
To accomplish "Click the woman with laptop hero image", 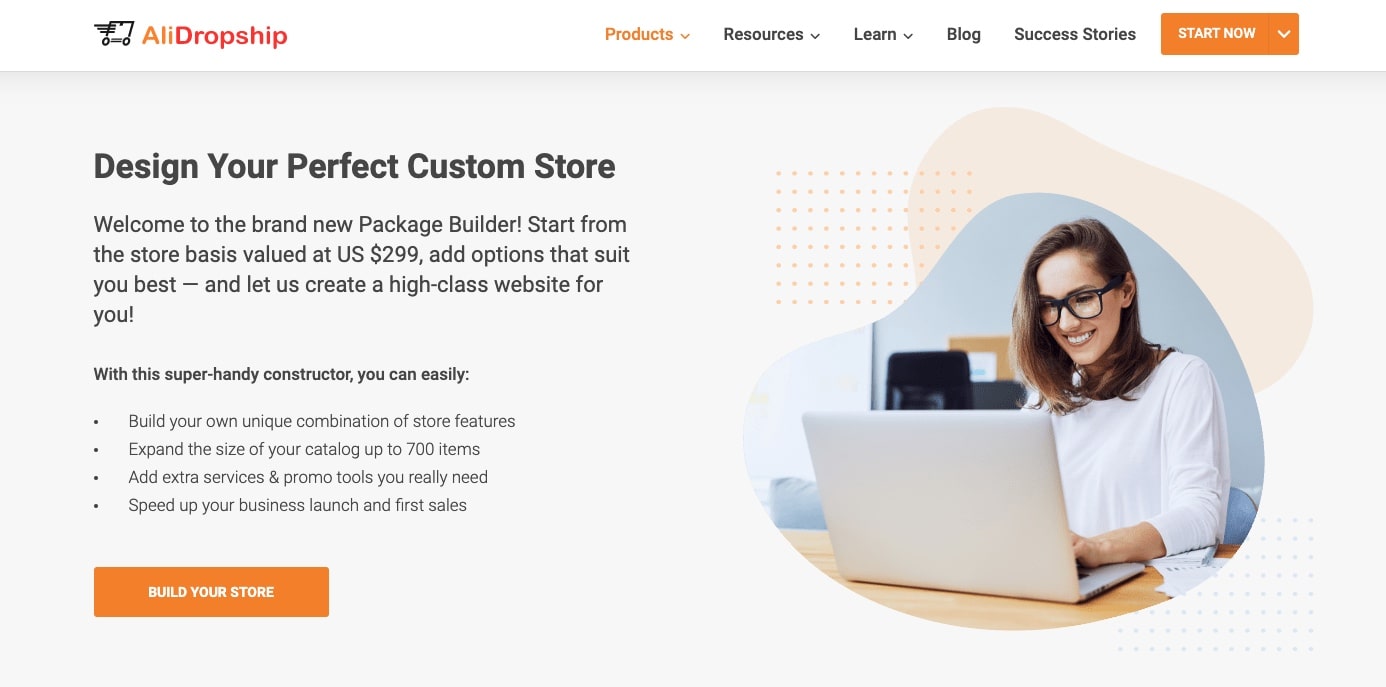I will point(1003,410).
